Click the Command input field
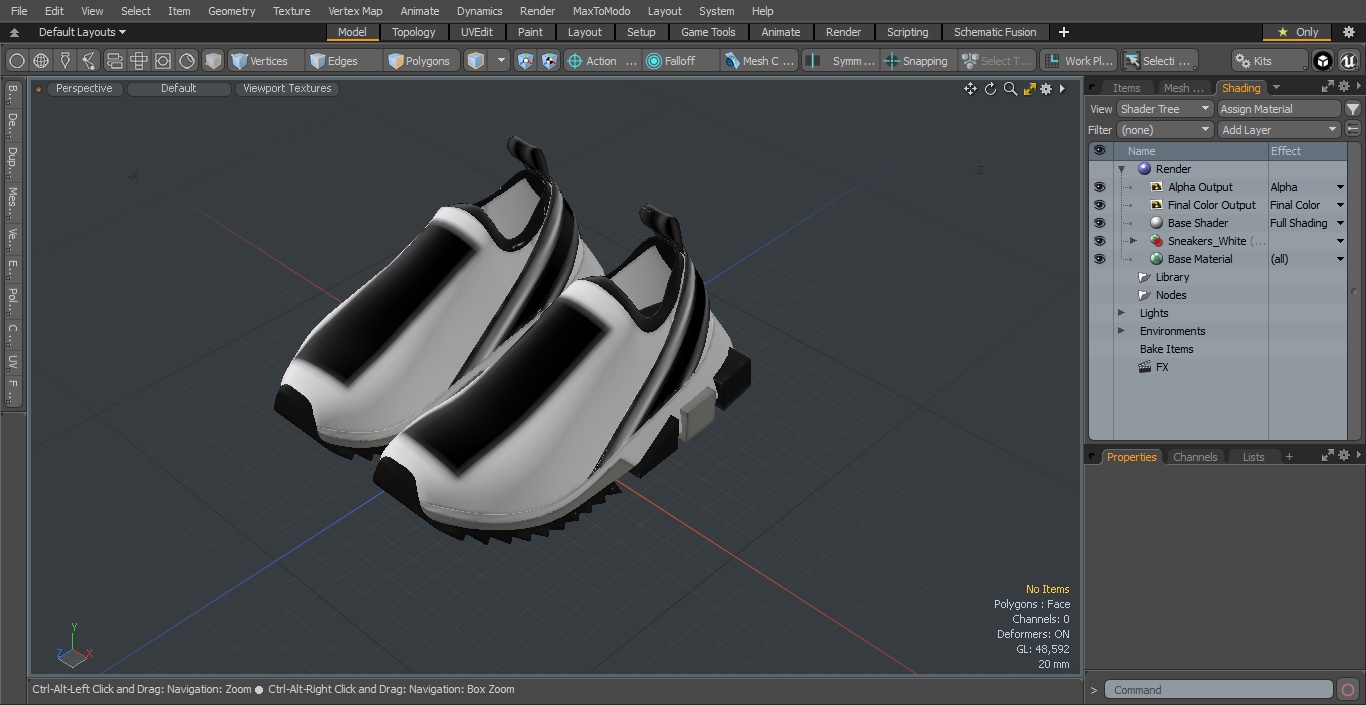 1218,690
